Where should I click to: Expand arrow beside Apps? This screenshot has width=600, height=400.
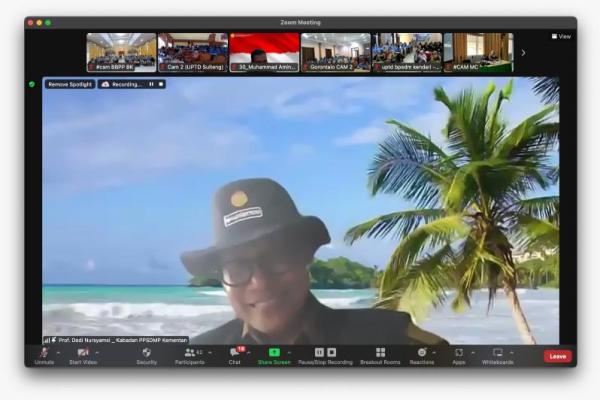(x=473, y=353)
